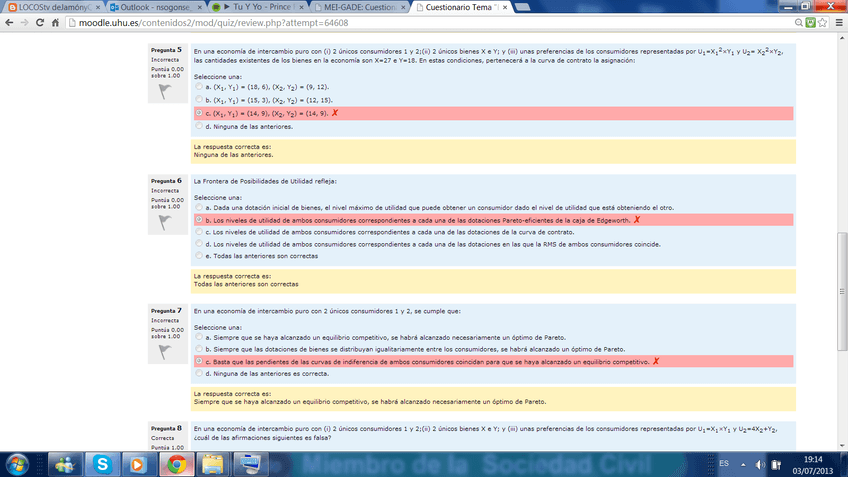This screenshot has height=477, width=848.
Task: Click the scrollbar down arrow
Action: (x=842, y=446)
